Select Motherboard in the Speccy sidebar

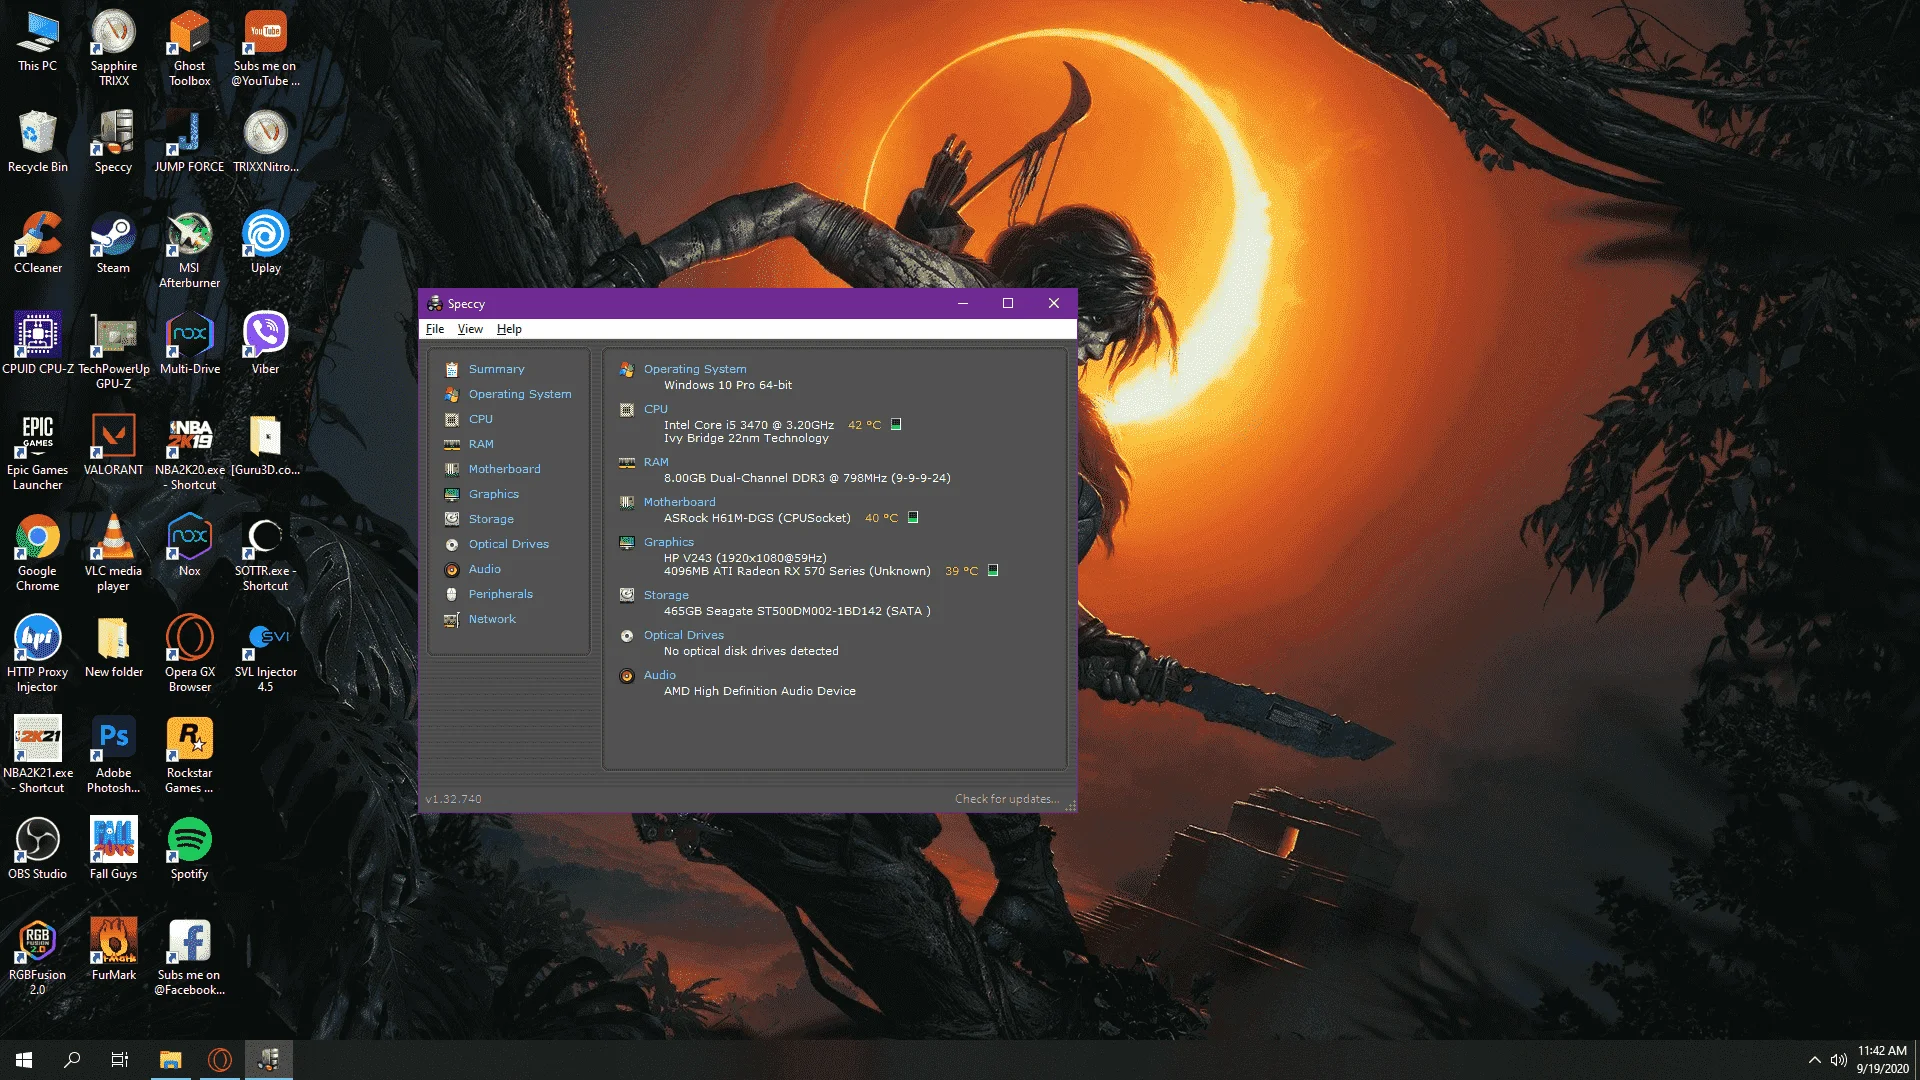pos(504,469)
